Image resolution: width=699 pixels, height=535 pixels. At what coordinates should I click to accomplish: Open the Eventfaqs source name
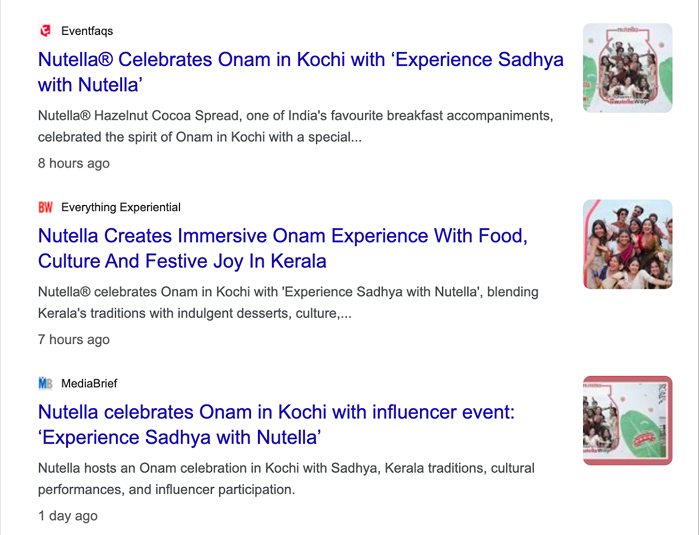(87, 31)
